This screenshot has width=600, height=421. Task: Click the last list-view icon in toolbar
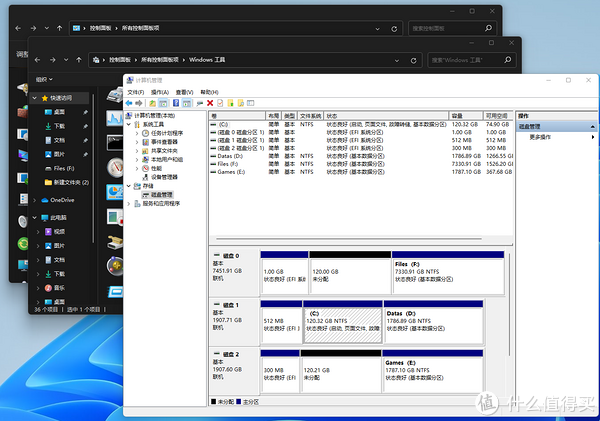[251, 103]
